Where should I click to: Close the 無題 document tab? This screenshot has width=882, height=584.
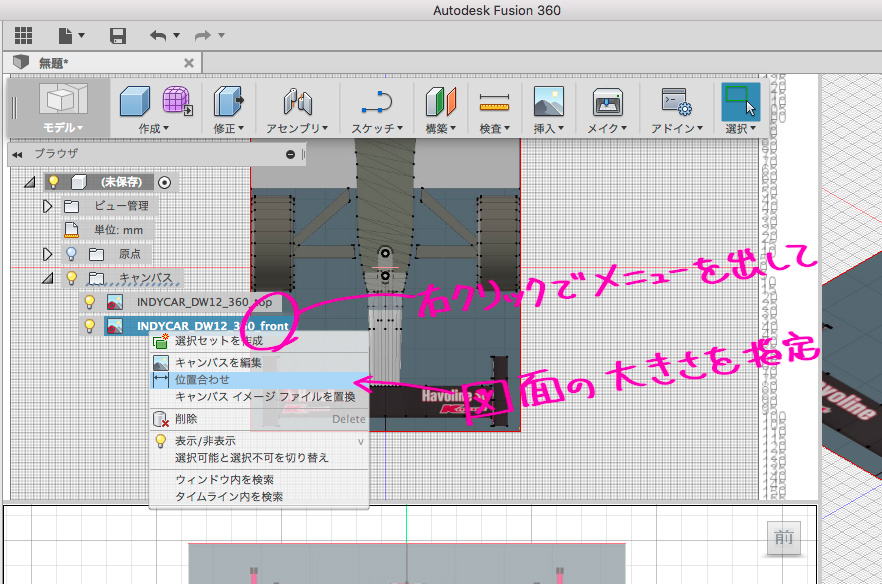click(189, 63)
